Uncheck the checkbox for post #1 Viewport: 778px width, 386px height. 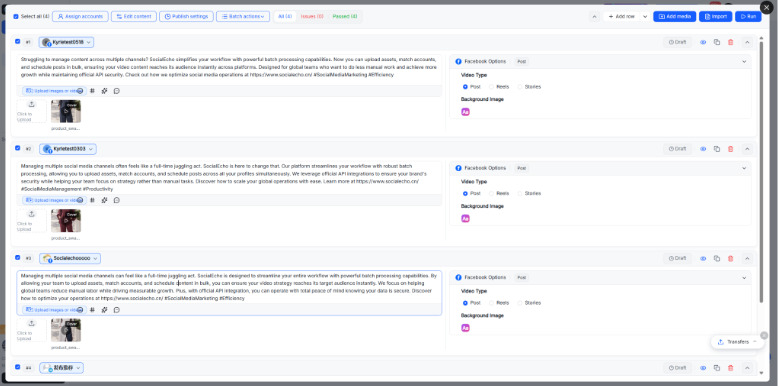click(18, 42)
